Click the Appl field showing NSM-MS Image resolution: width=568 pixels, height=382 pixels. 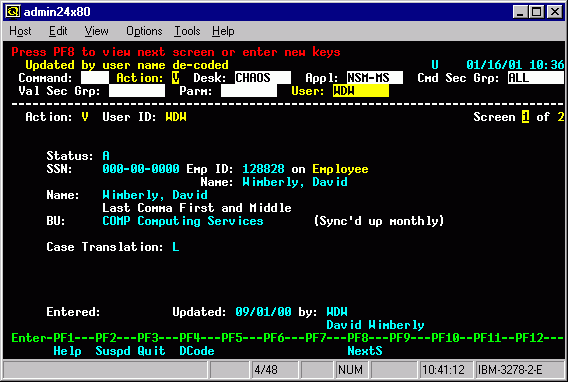pos(375,78)
